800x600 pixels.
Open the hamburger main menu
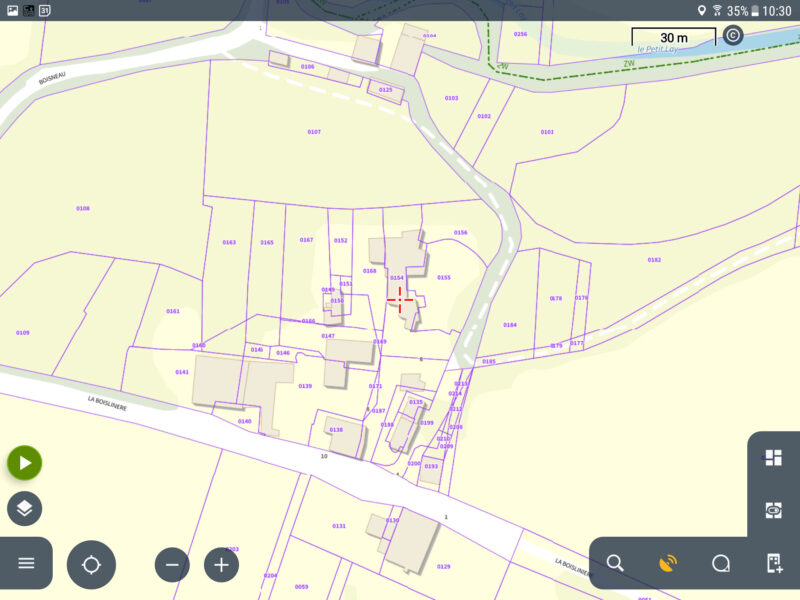24,563
